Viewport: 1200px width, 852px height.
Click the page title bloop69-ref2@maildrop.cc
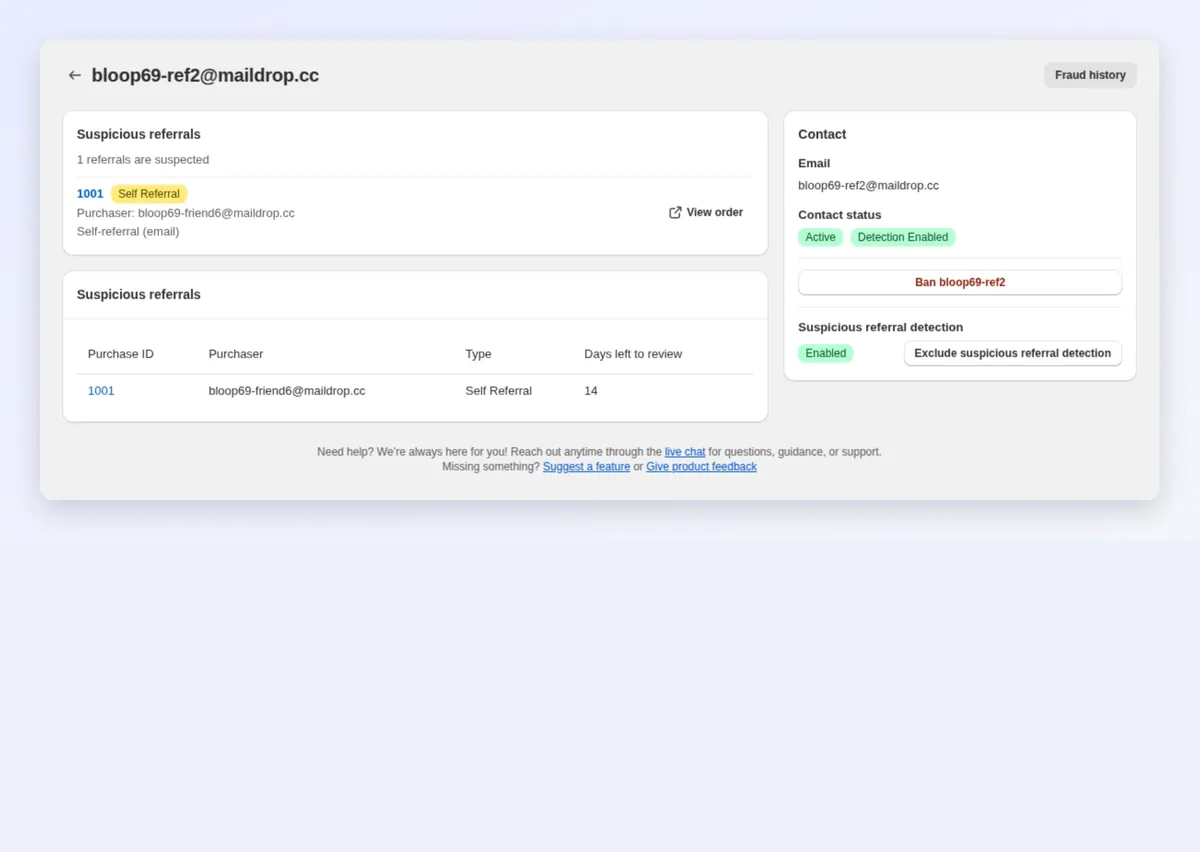pos(205,75)
